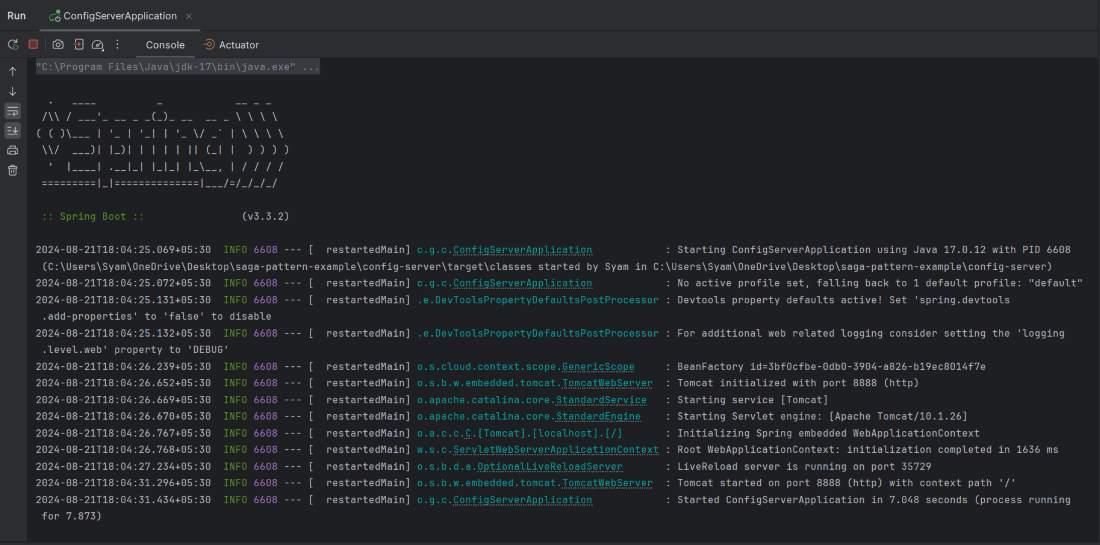Close the ConfigServerApplication run tab

[189, 16]
